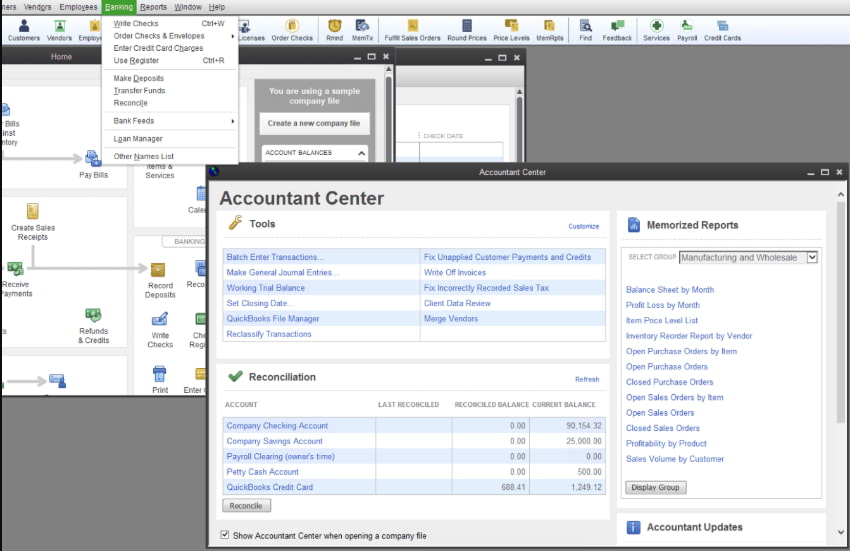The height and width of the screenshot is (551, 850).
Task: Open Working Trial Balance link
Action: [x=266, y=288]
